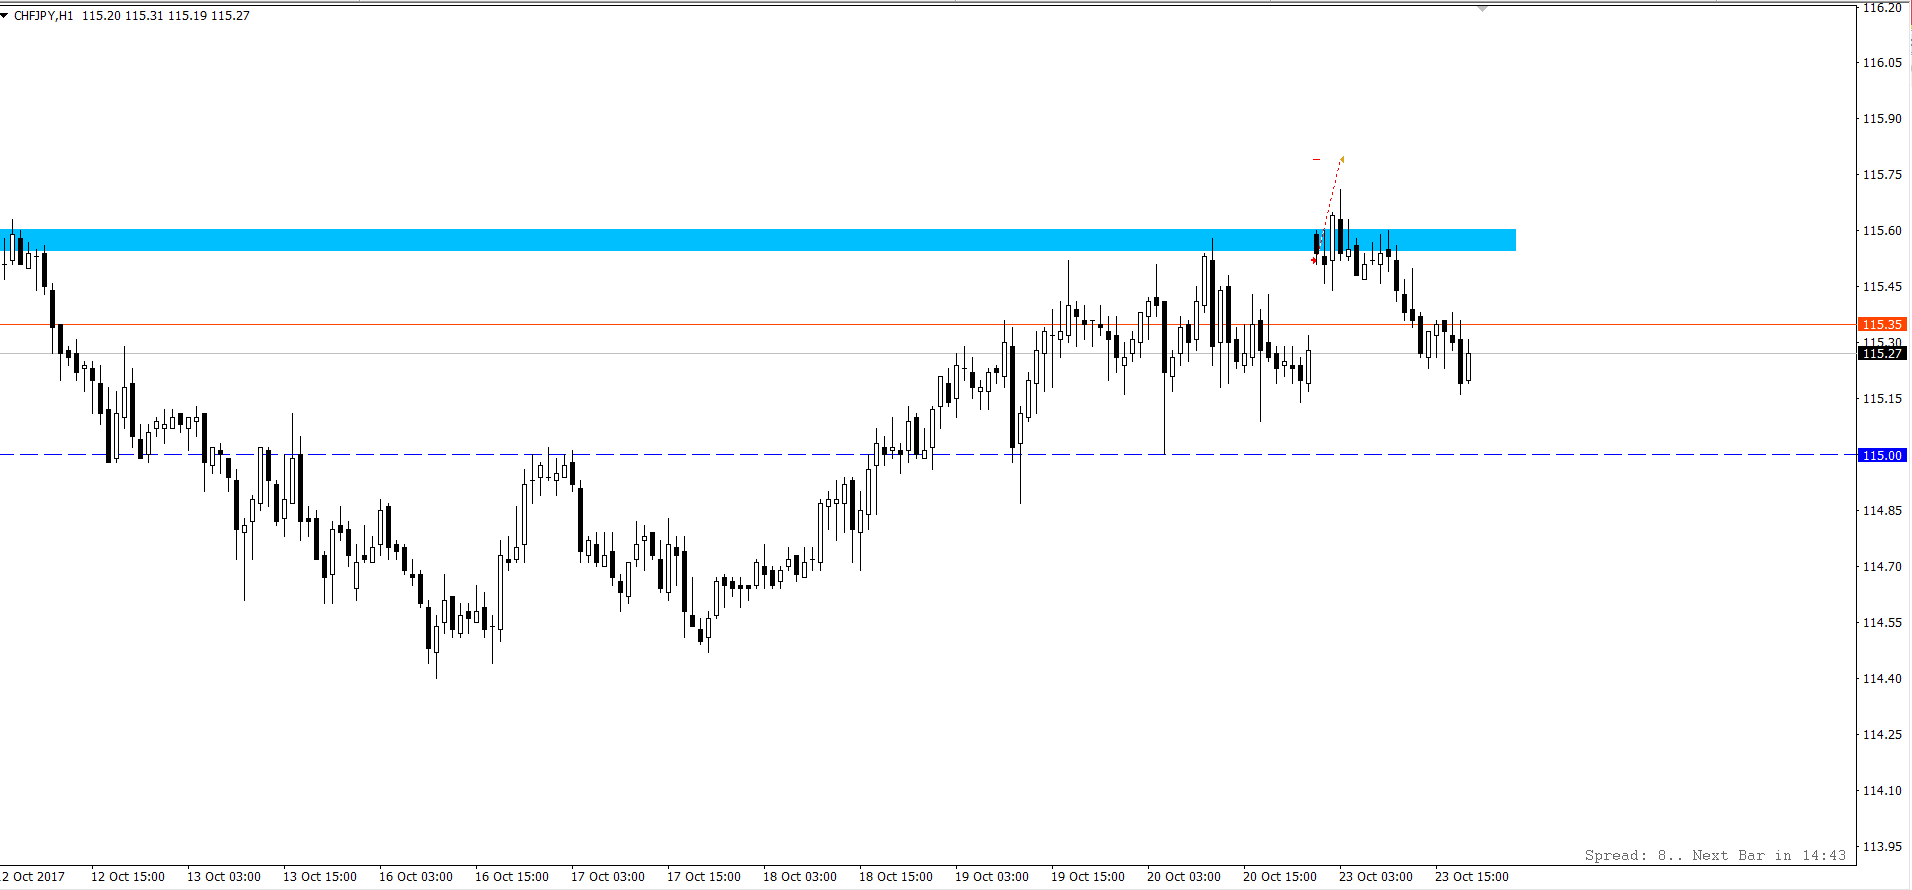Click the 114.25 price axis label
This screenshot has width=1912, height=890.
pyautogui.click(x=1881, y=734)
